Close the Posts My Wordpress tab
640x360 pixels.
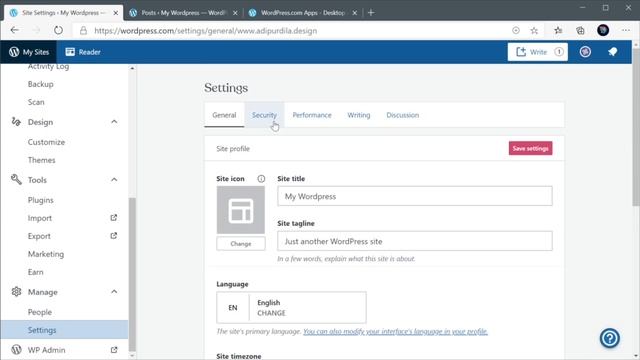pos(235,13)
